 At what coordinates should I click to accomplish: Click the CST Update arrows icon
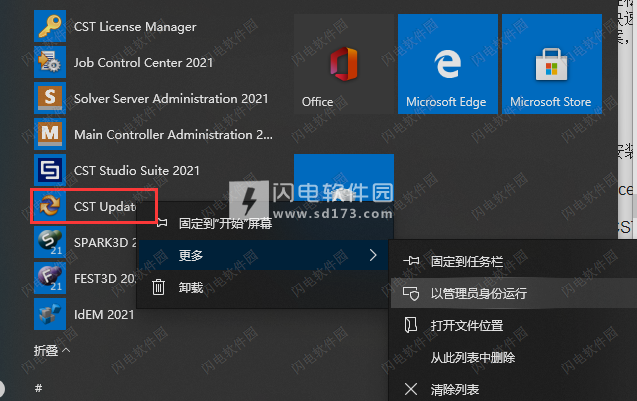[x=50, y=206]
